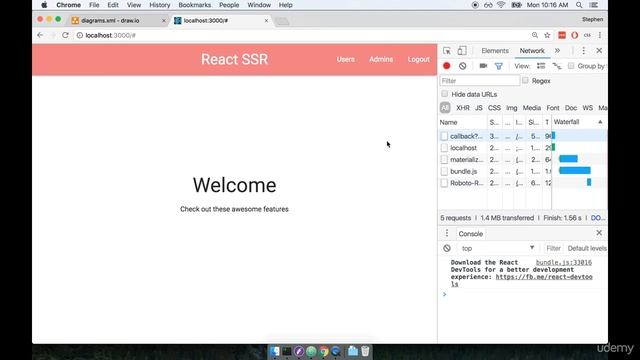Open the console drawer three-dot menu
The height and width of the screenshot is (360, 640).
coord(447,233)
